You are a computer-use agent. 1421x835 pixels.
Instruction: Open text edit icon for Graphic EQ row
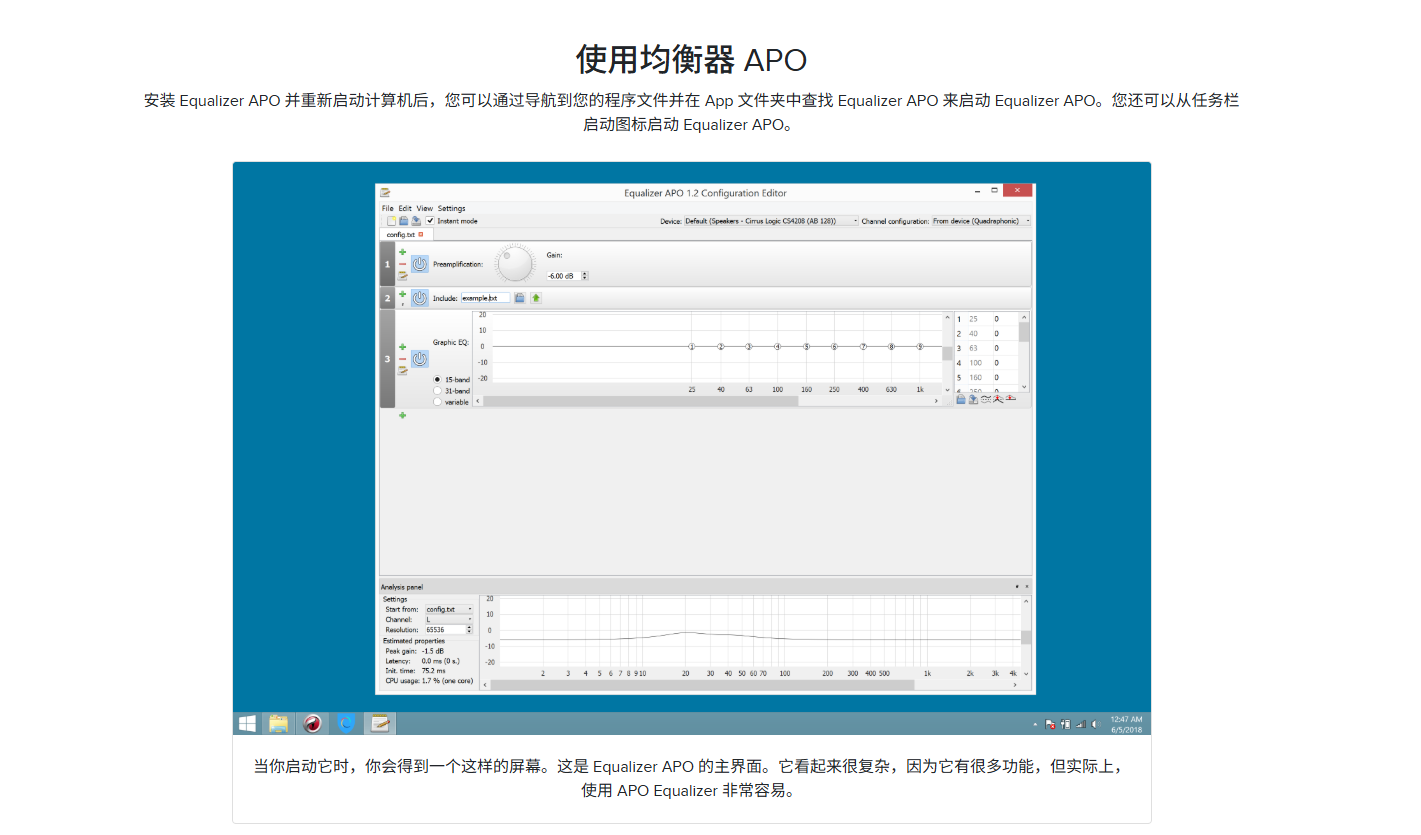tap(403, 370)
